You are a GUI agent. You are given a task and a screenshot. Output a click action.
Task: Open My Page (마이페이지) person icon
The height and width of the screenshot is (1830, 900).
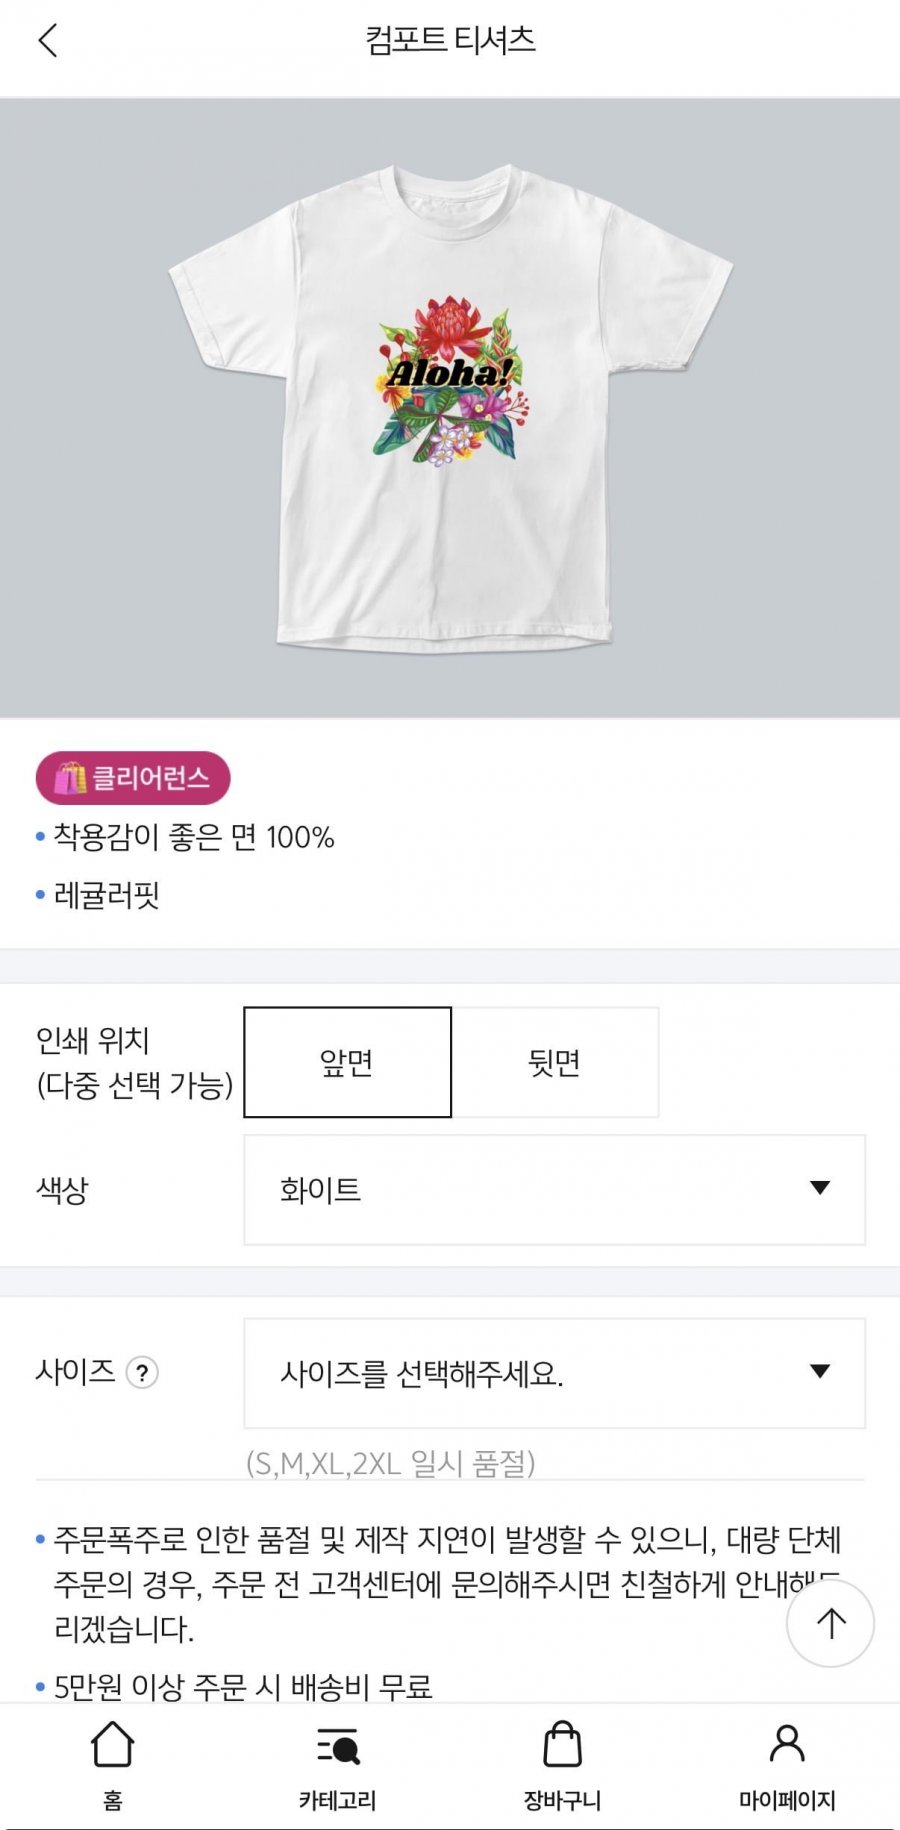pos(787,1745)
